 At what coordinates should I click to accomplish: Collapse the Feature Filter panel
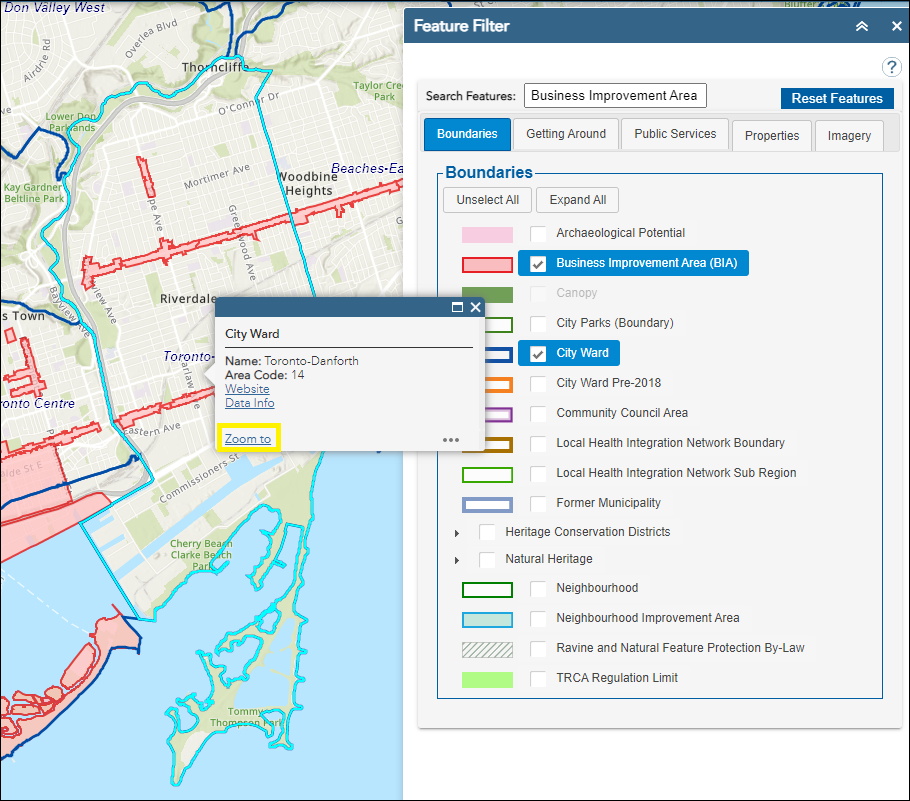pyautogui.click(x=862, y=27)
